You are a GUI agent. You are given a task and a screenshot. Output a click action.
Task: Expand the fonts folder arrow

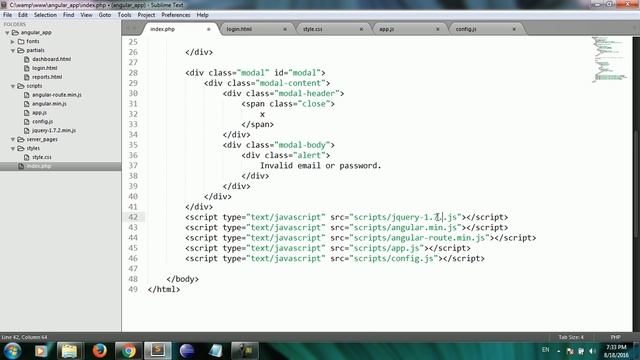[13, 41]
